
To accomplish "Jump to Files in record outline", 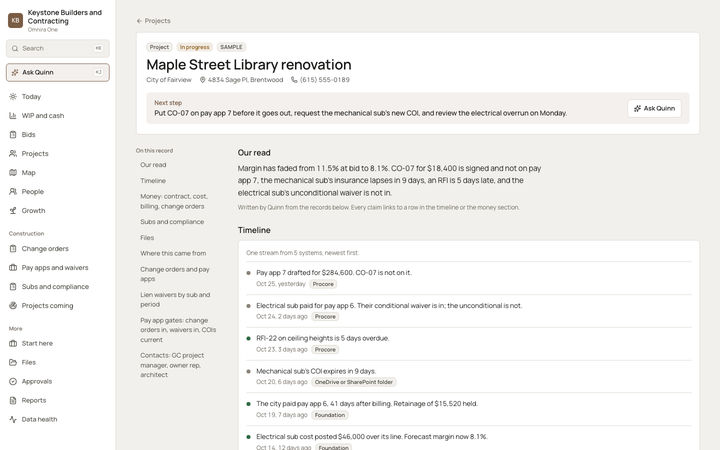I will 147,238.
